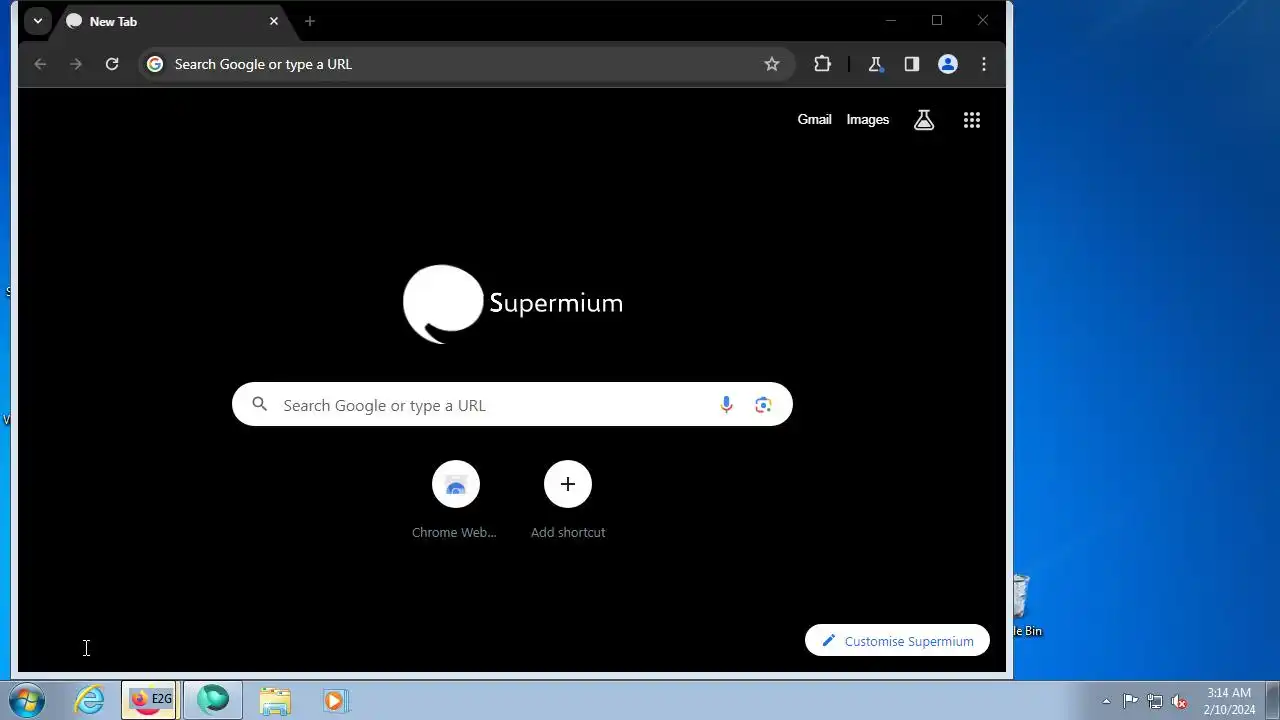Bookmark this tab with star icon

pyautogui.click(x=772, y=64)
